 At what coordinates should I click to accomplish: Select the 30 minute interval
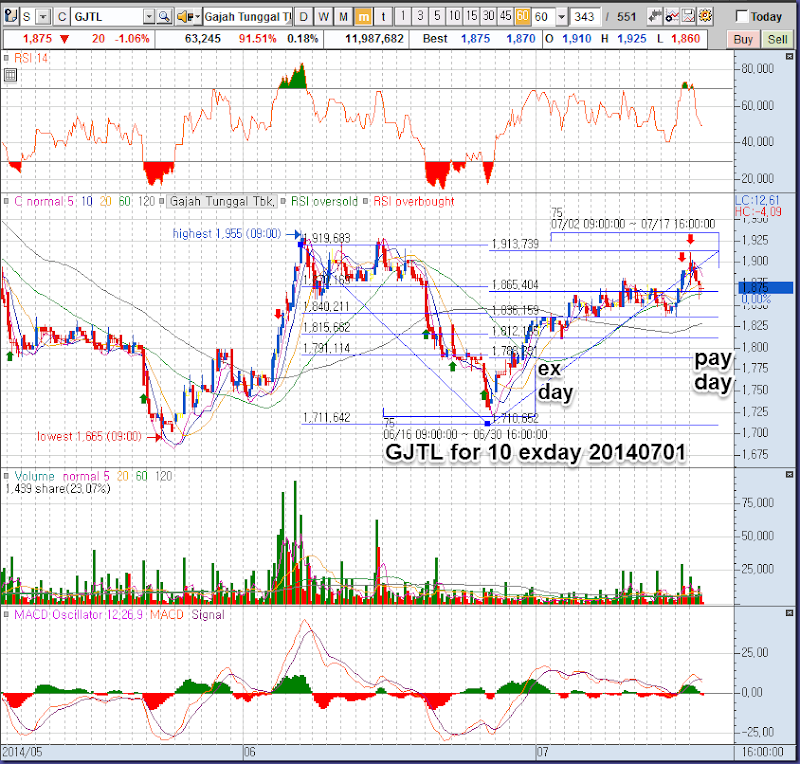click(x=488, y=16)
